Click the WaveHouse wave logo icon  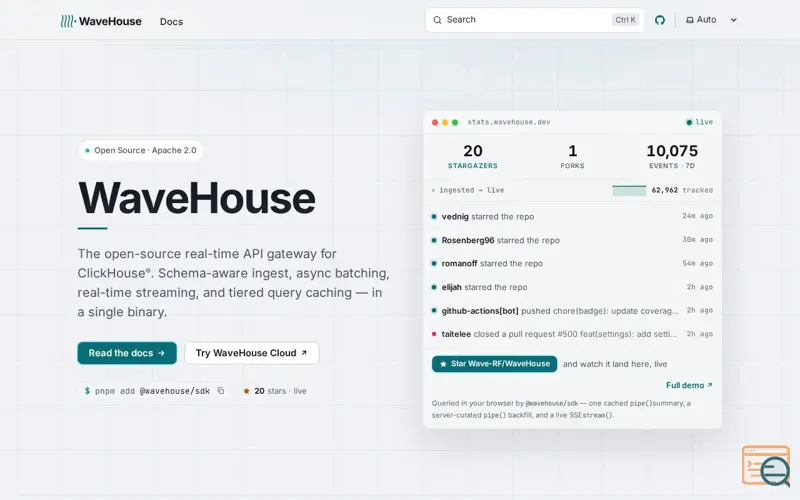pos(68,21)
